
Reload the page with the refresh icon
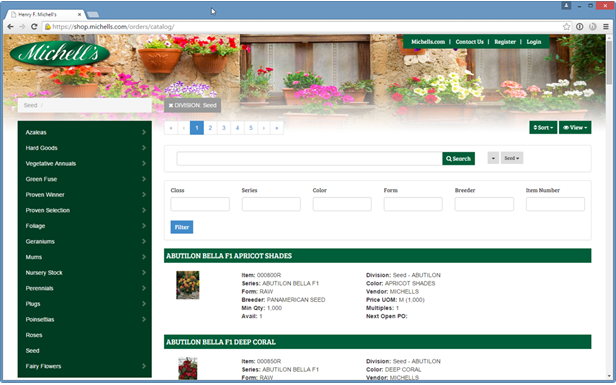click(34, 26)
